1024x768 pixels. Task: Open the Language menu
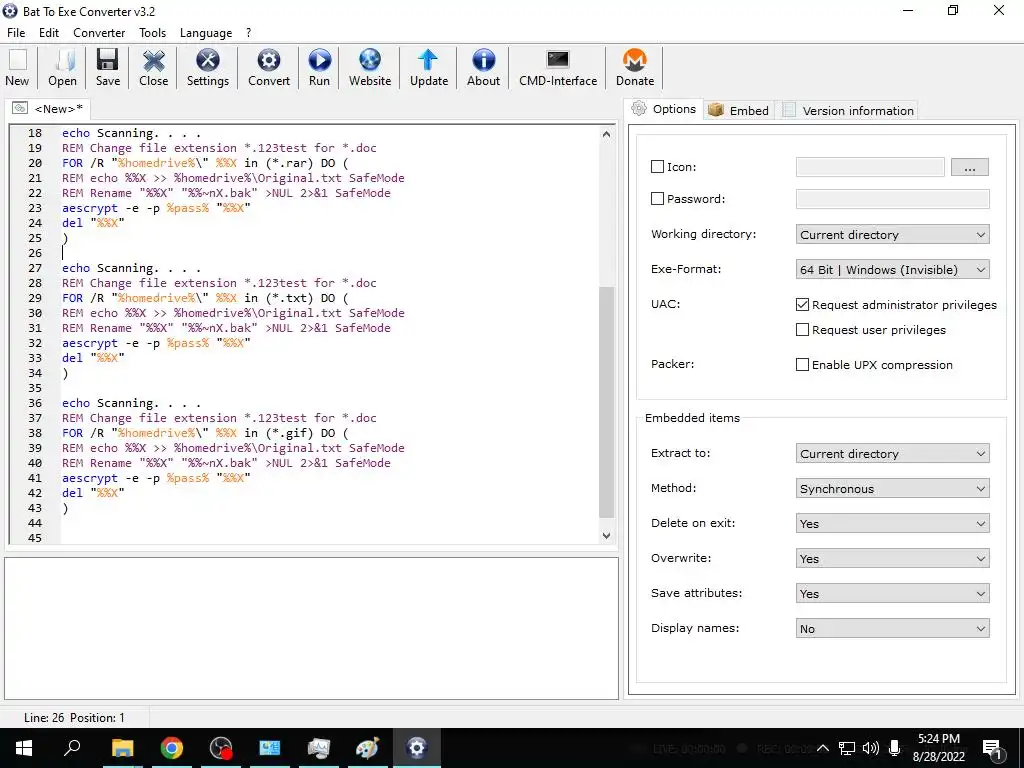click(x=206, y=33)
